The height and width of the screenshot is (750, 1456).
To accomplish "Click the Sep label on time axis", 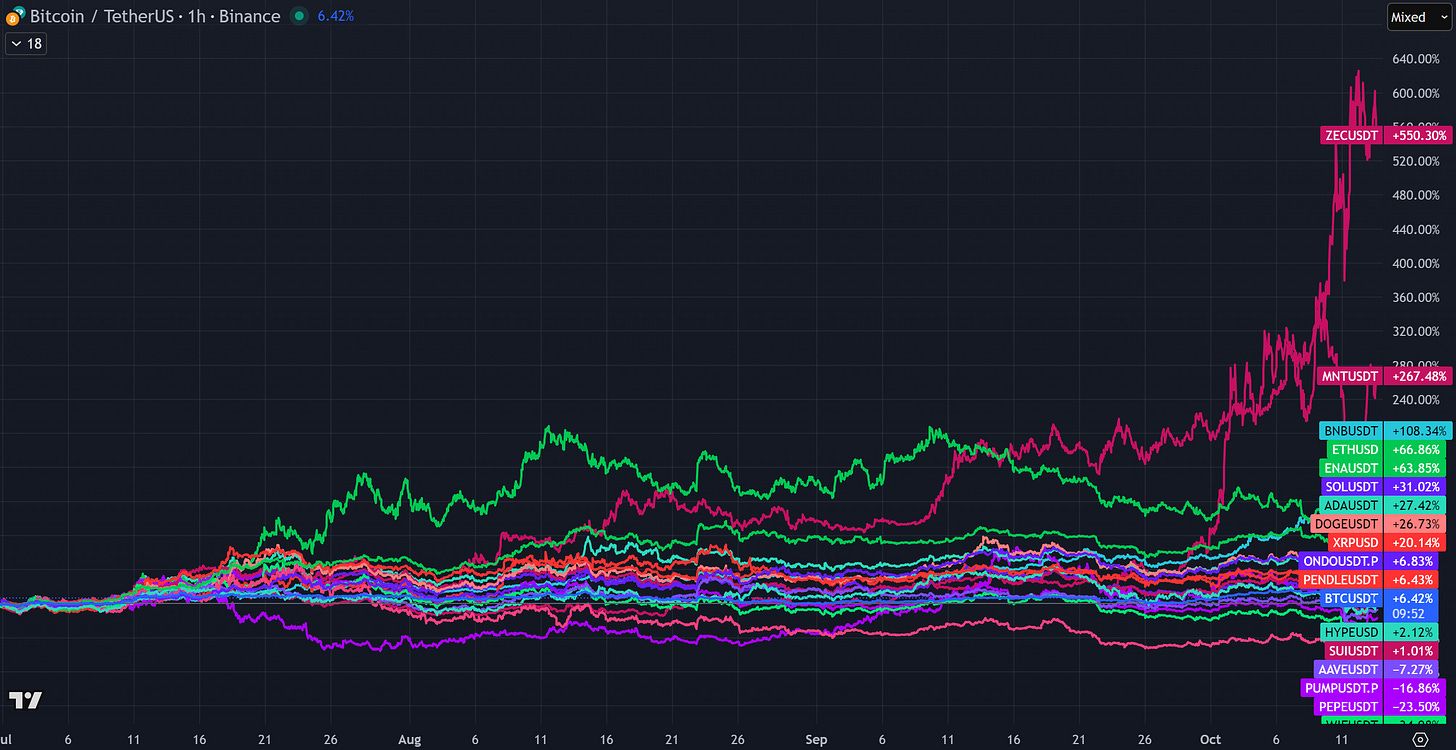I will [x=817, y=739].
